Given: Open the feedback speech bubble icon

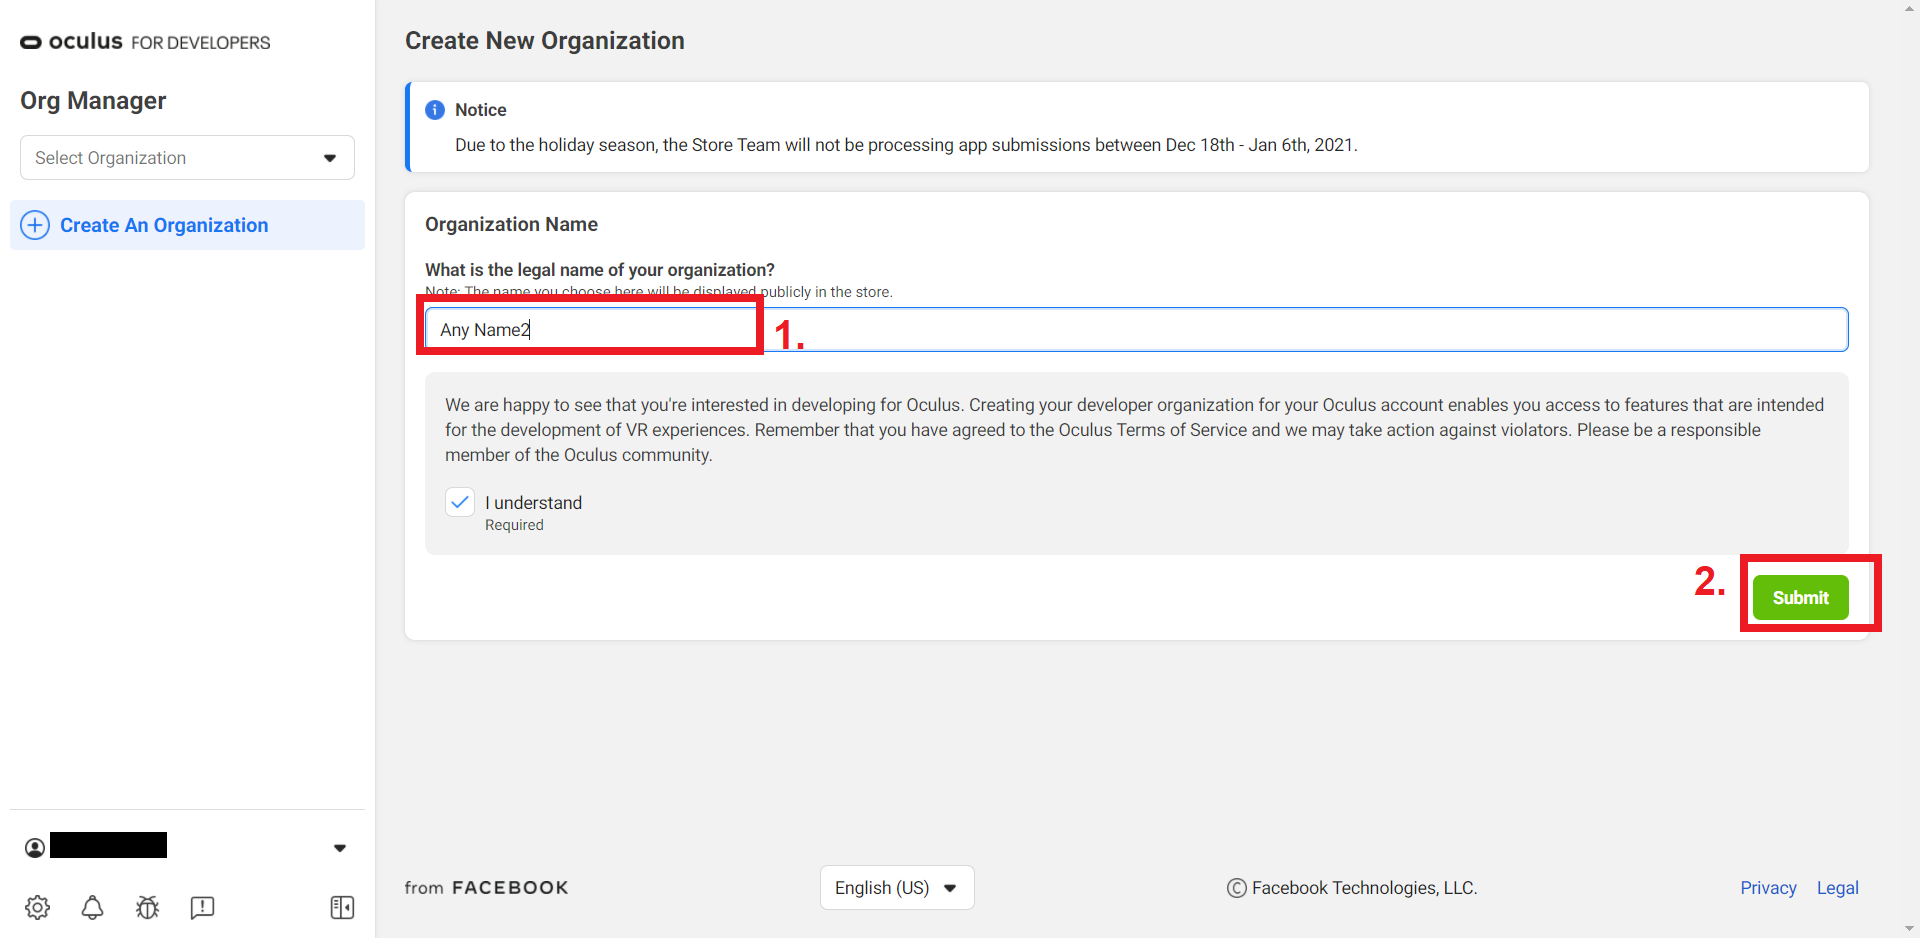Looking at the screenshot, I should click(202, 907).
